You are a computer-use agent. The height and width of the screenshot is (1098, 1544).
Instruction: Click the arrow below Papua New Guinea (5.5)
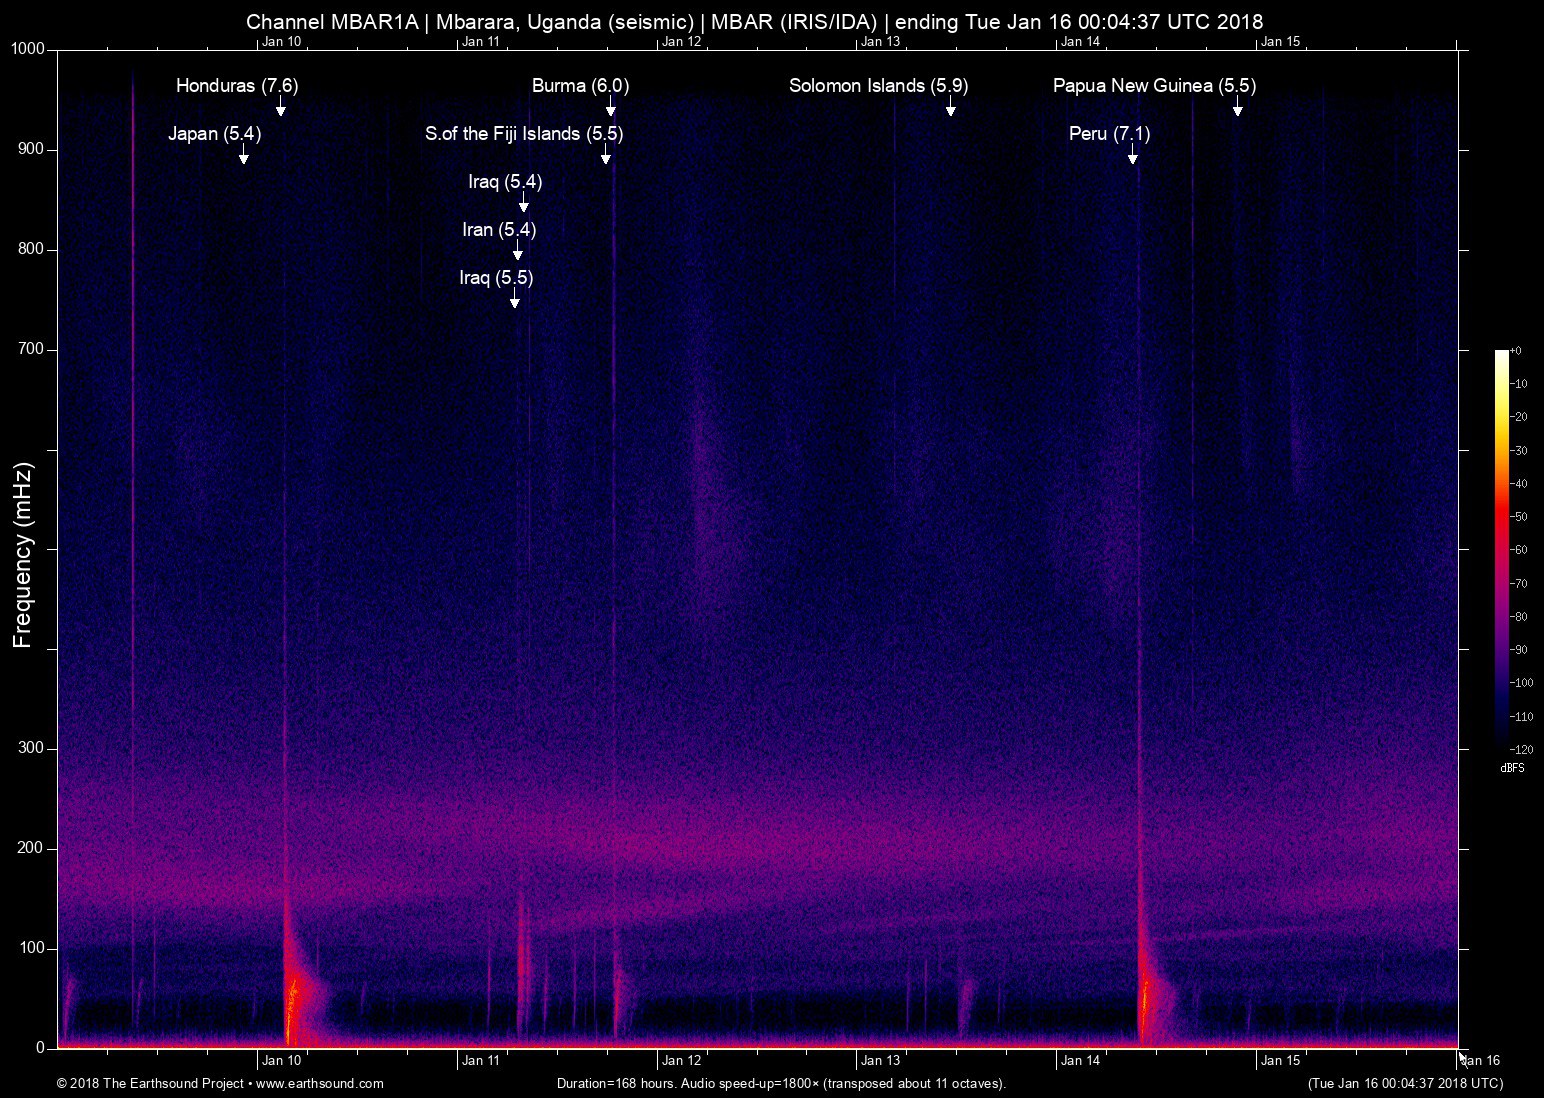1237,108
